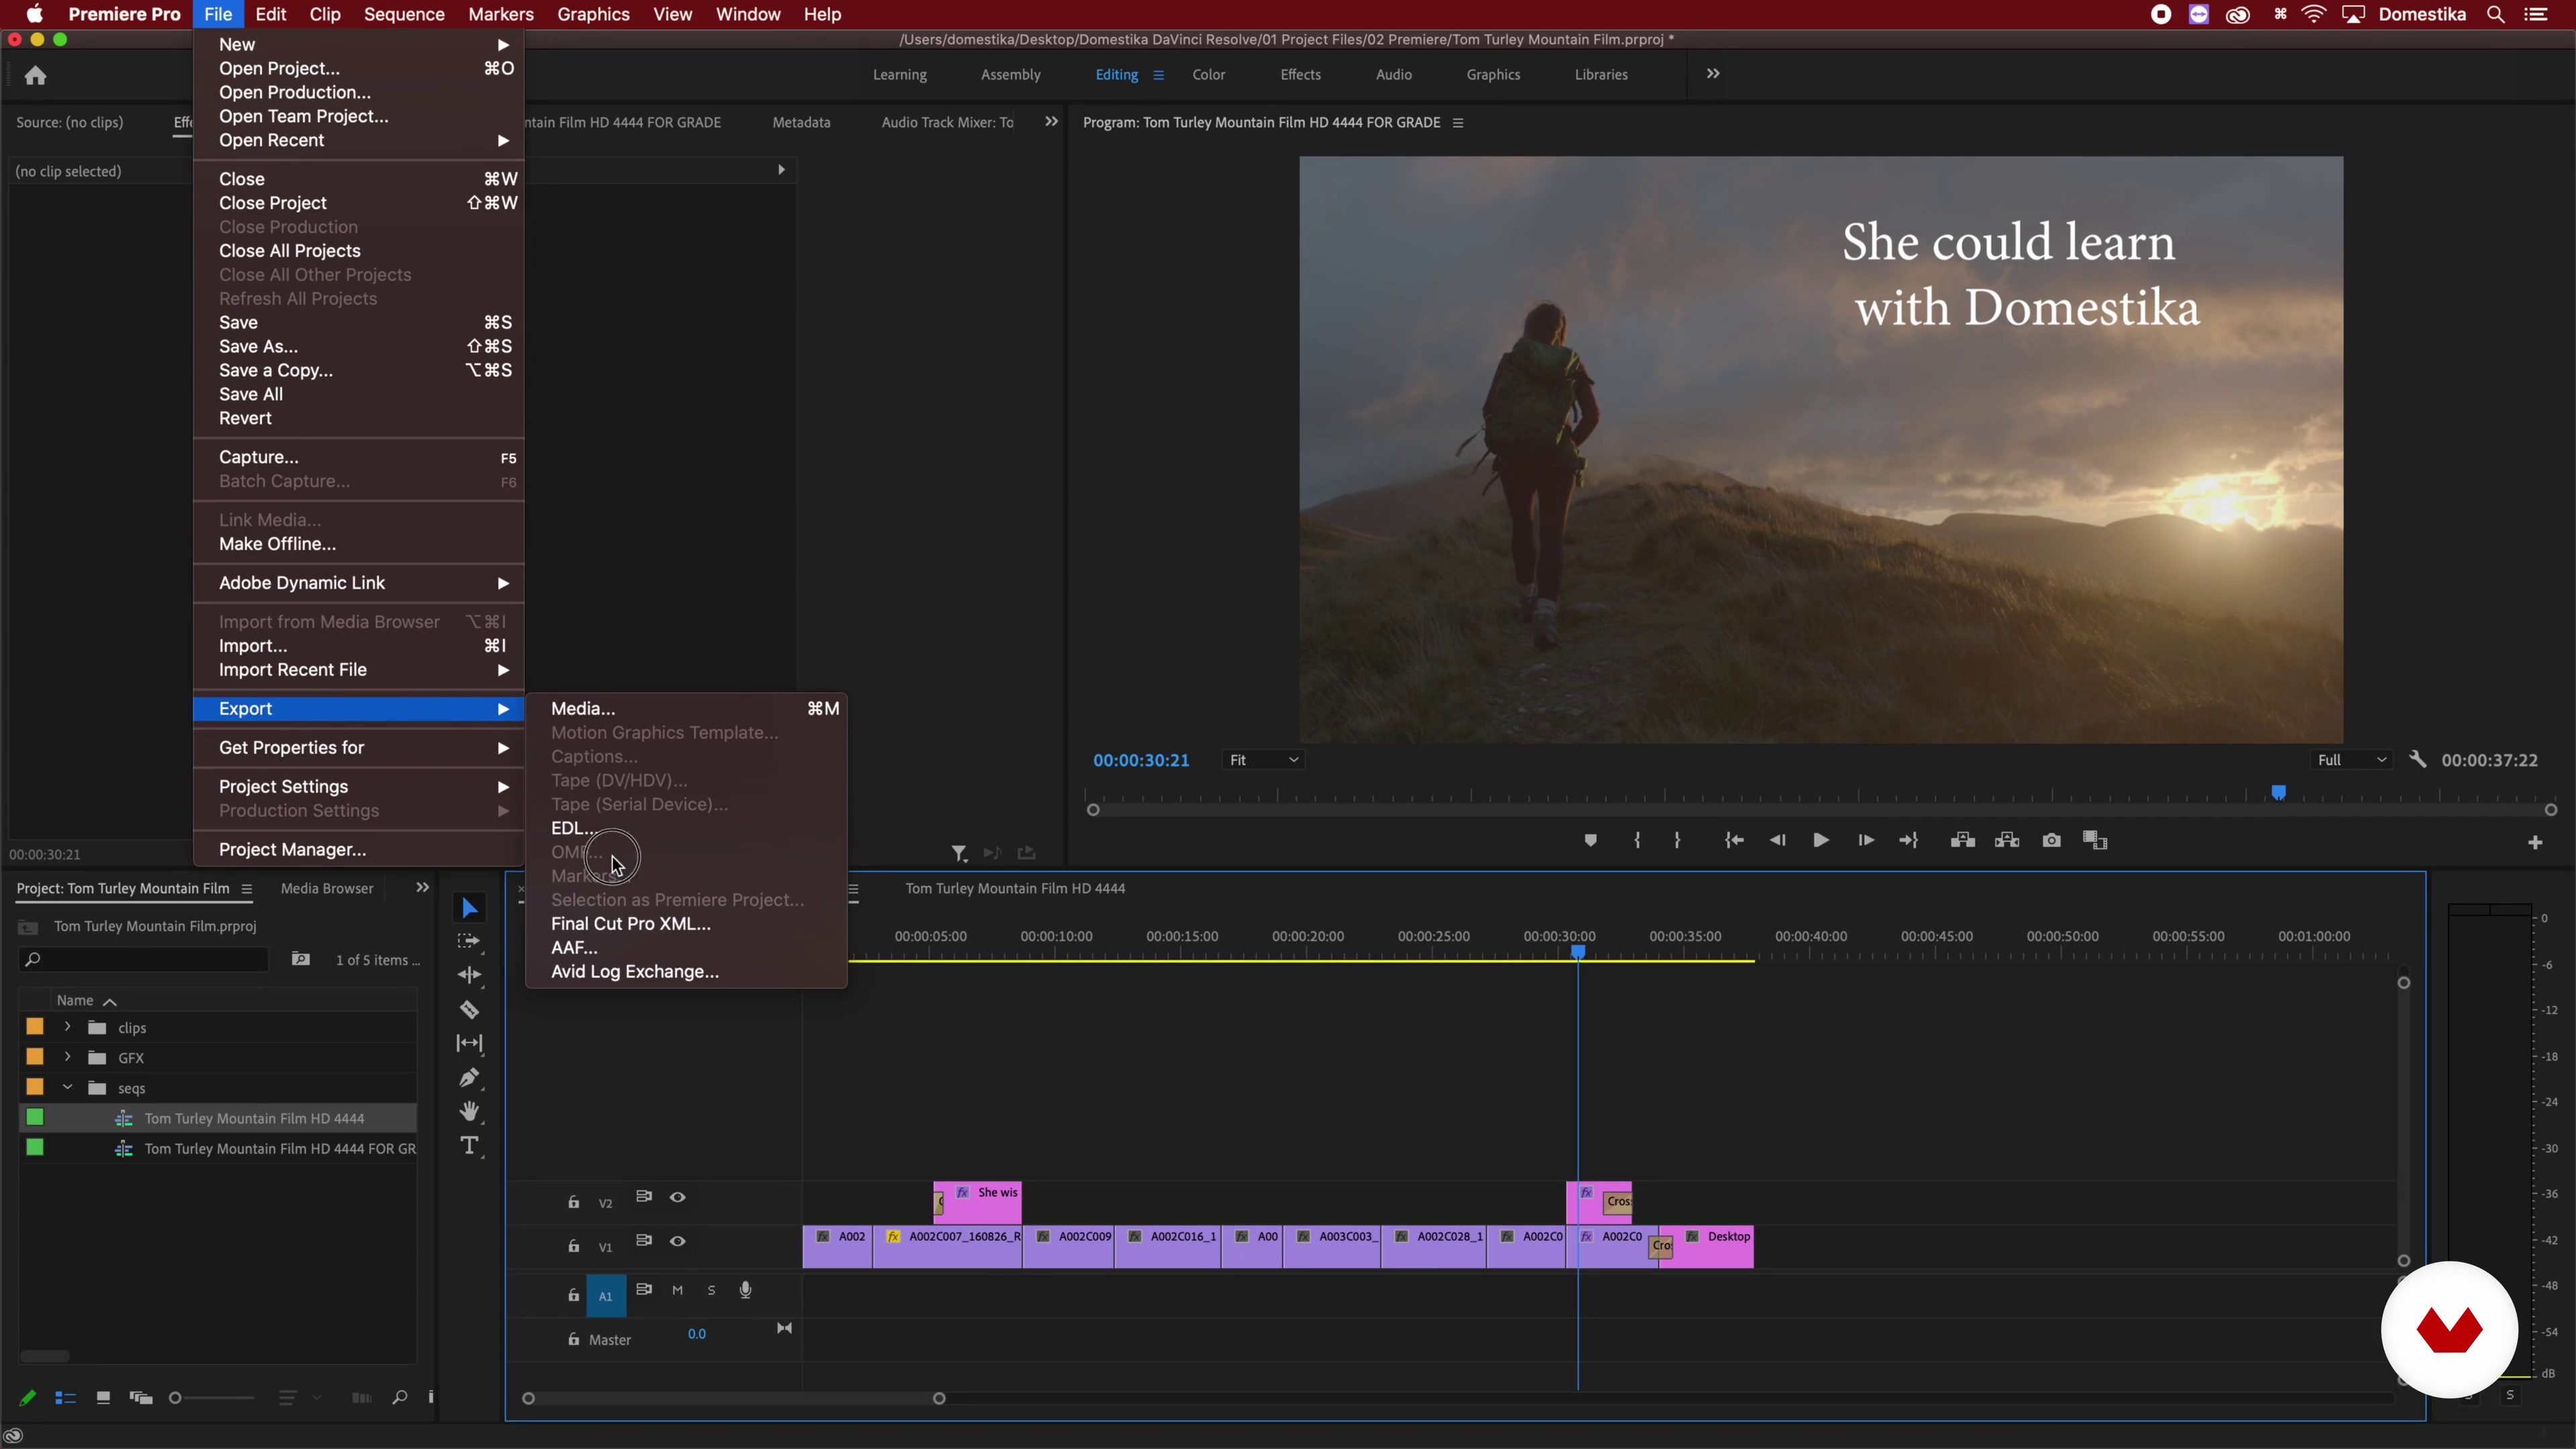This screenshot has width=2576, height=1449.
Task: Open Media Browser tab
Action: 327,889
